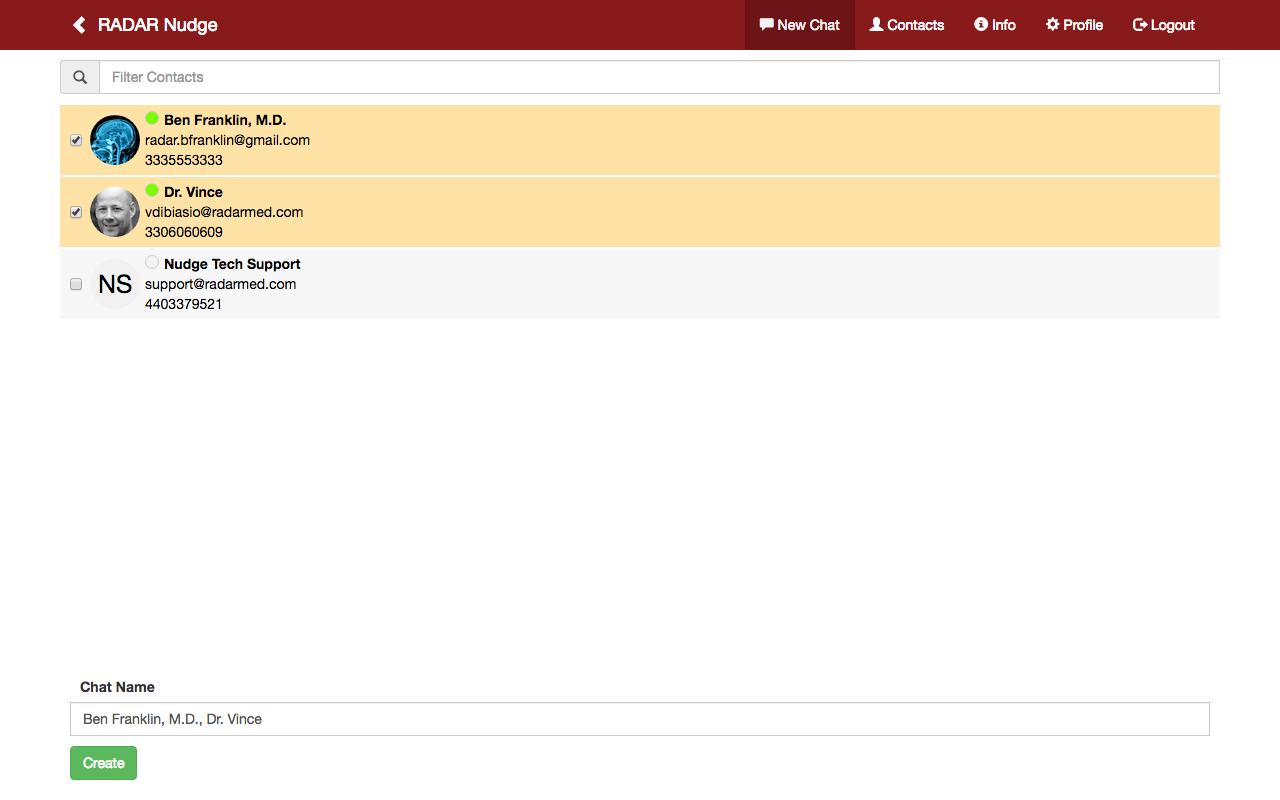
Task: Uncheck Ben Franklin, M.D. checkbox
Action: (x=76, y=140)
